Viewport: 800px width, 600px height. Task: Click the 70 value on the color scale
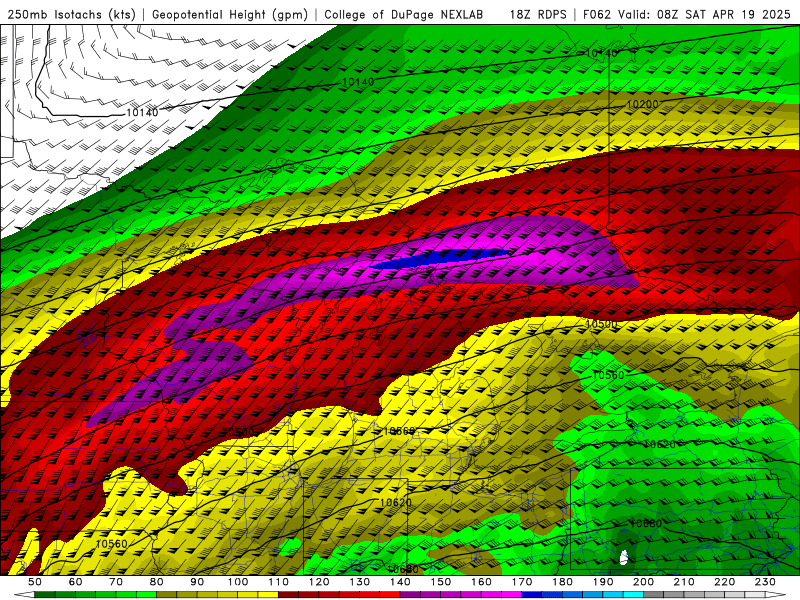pyautogui.click(x=116, y=582)
